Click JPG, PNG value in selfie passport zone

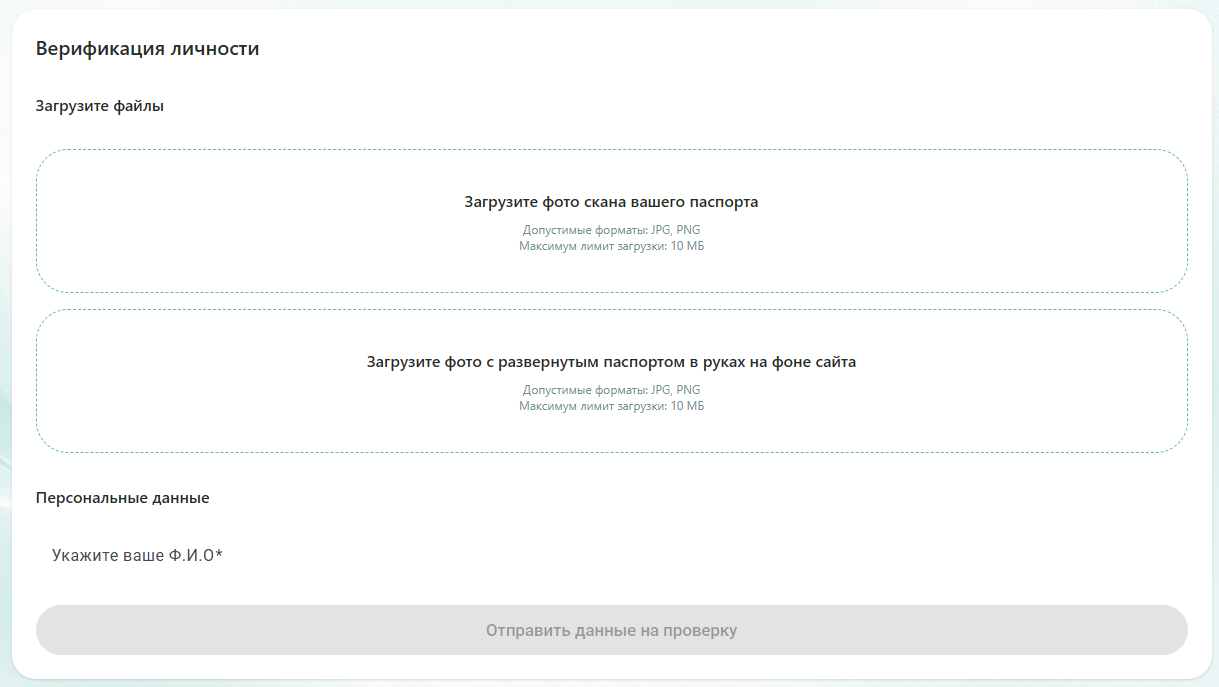(x=676, y=390)
